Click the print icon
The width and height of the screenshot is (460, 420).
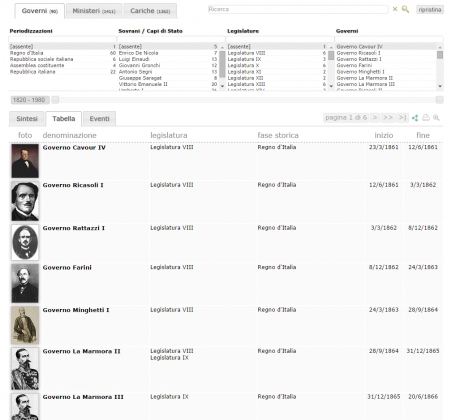(x=426, y=118)
